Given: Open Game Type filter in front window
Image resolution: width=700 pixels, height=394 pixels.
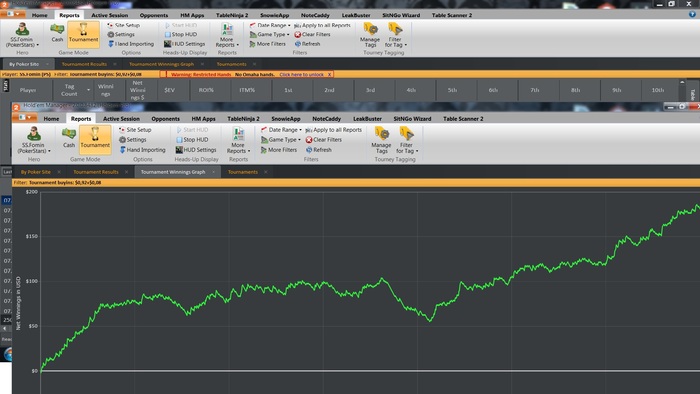Looking at the screenshot, I should point(281,140).
